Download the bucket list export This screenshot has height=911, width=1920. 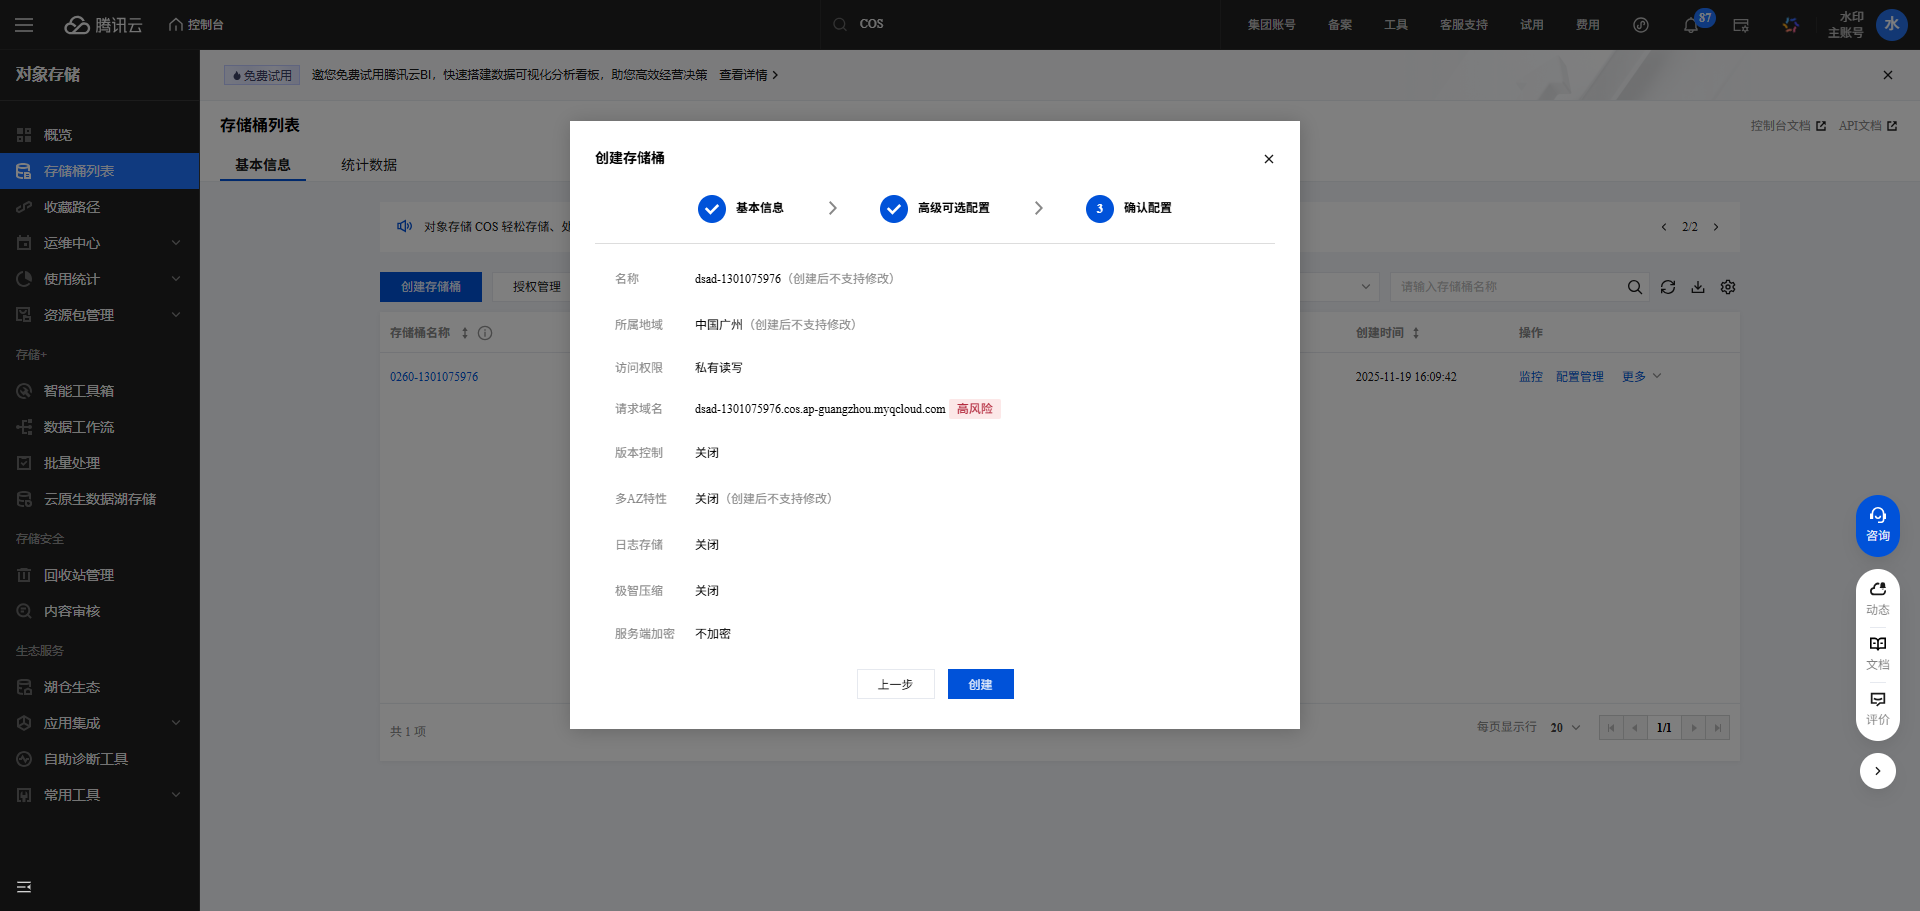(x=1698, y=287)
